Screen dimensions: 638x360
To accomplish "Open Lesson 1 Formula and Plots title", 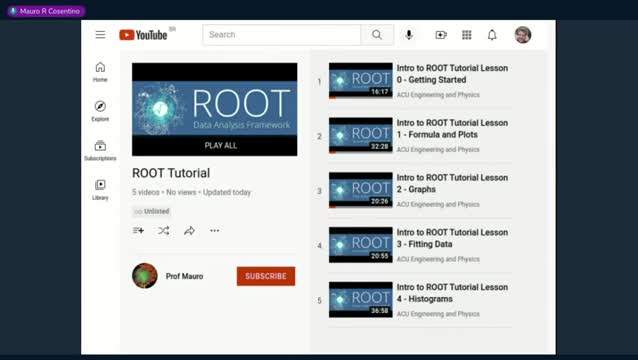I will click(x=452, y=129).
